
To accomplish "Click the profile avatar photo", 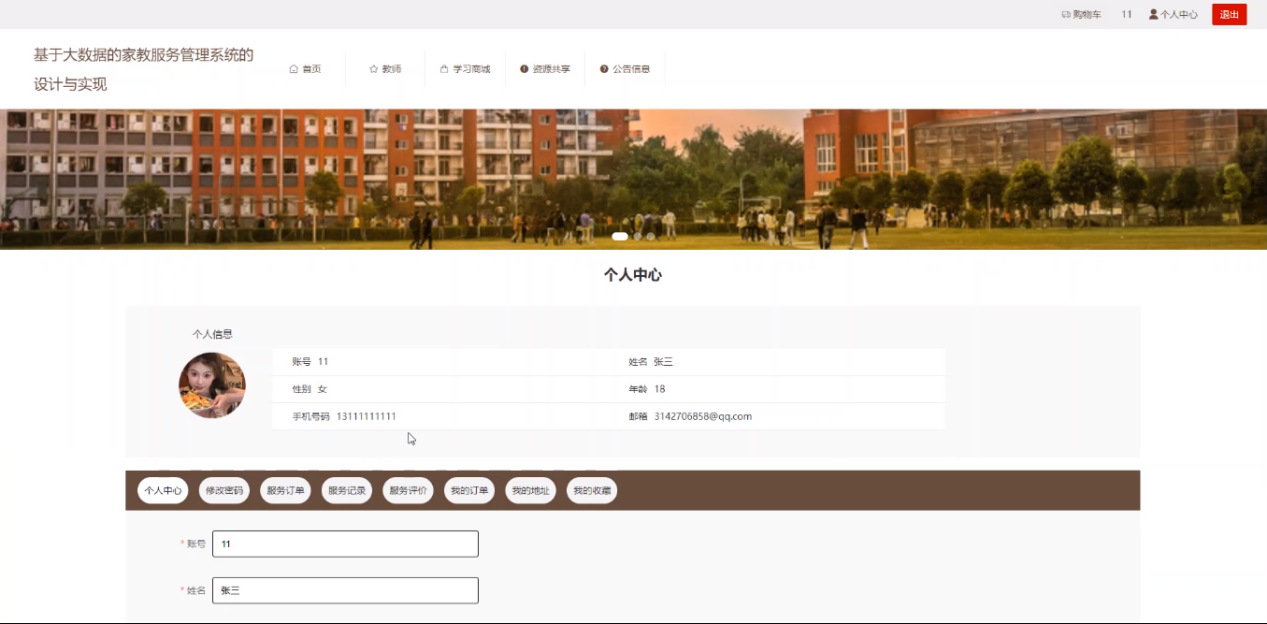I will click(x=212, y=385).
